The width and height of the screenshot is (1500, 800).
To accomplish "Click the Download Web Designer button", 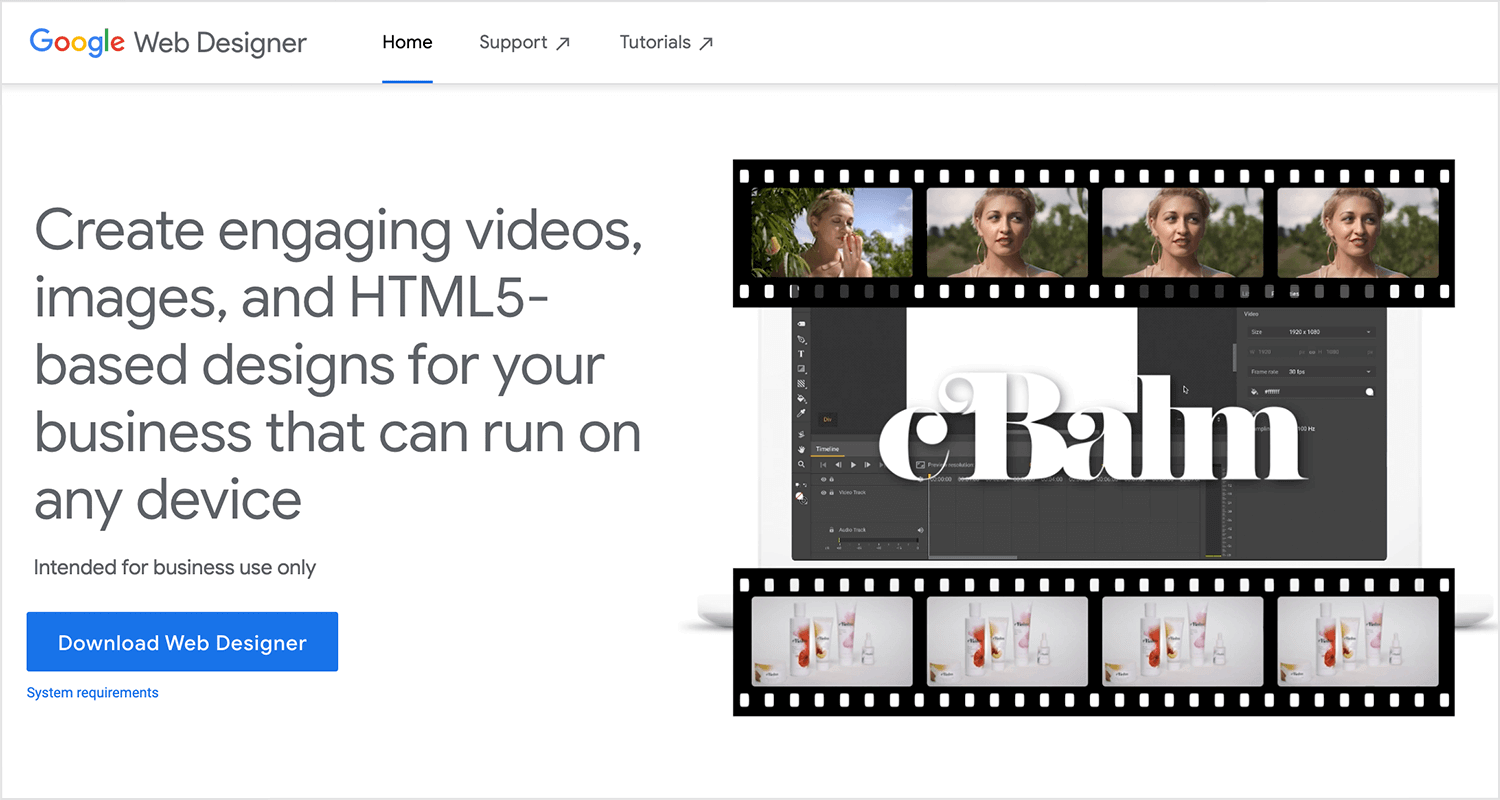I will (x=182, y=642).
